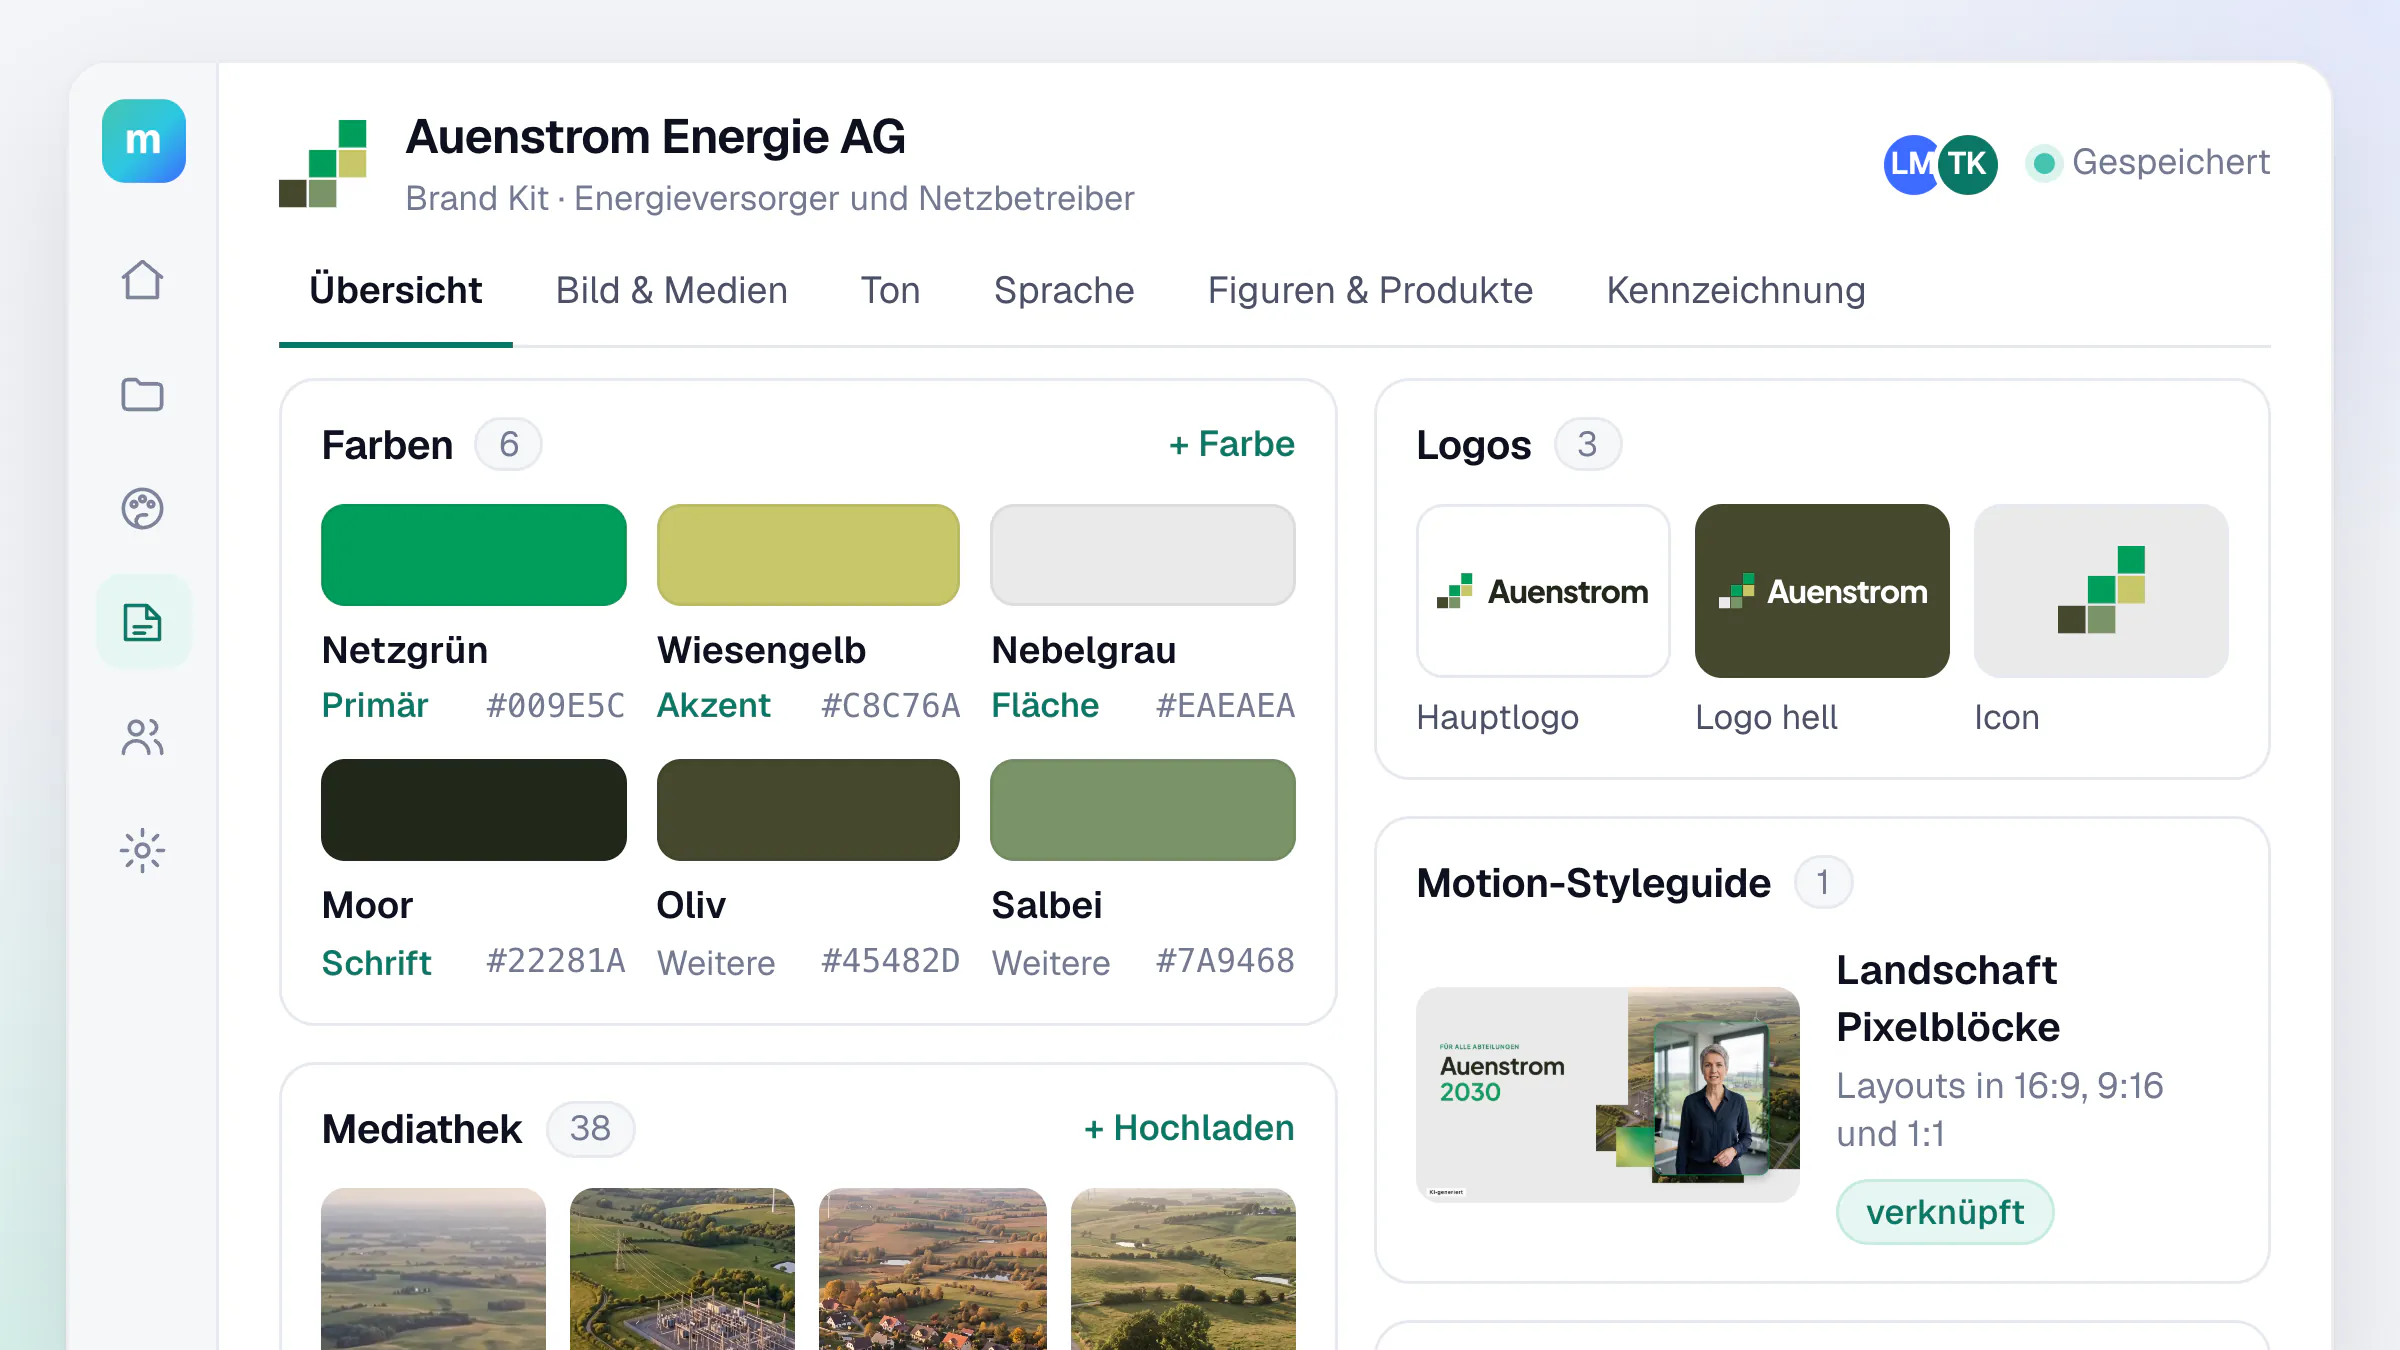2400x1350 pixels.
Task: Open the fourth Mediathek image of green hills with a tree
Action: (x=1183, y=1269)
